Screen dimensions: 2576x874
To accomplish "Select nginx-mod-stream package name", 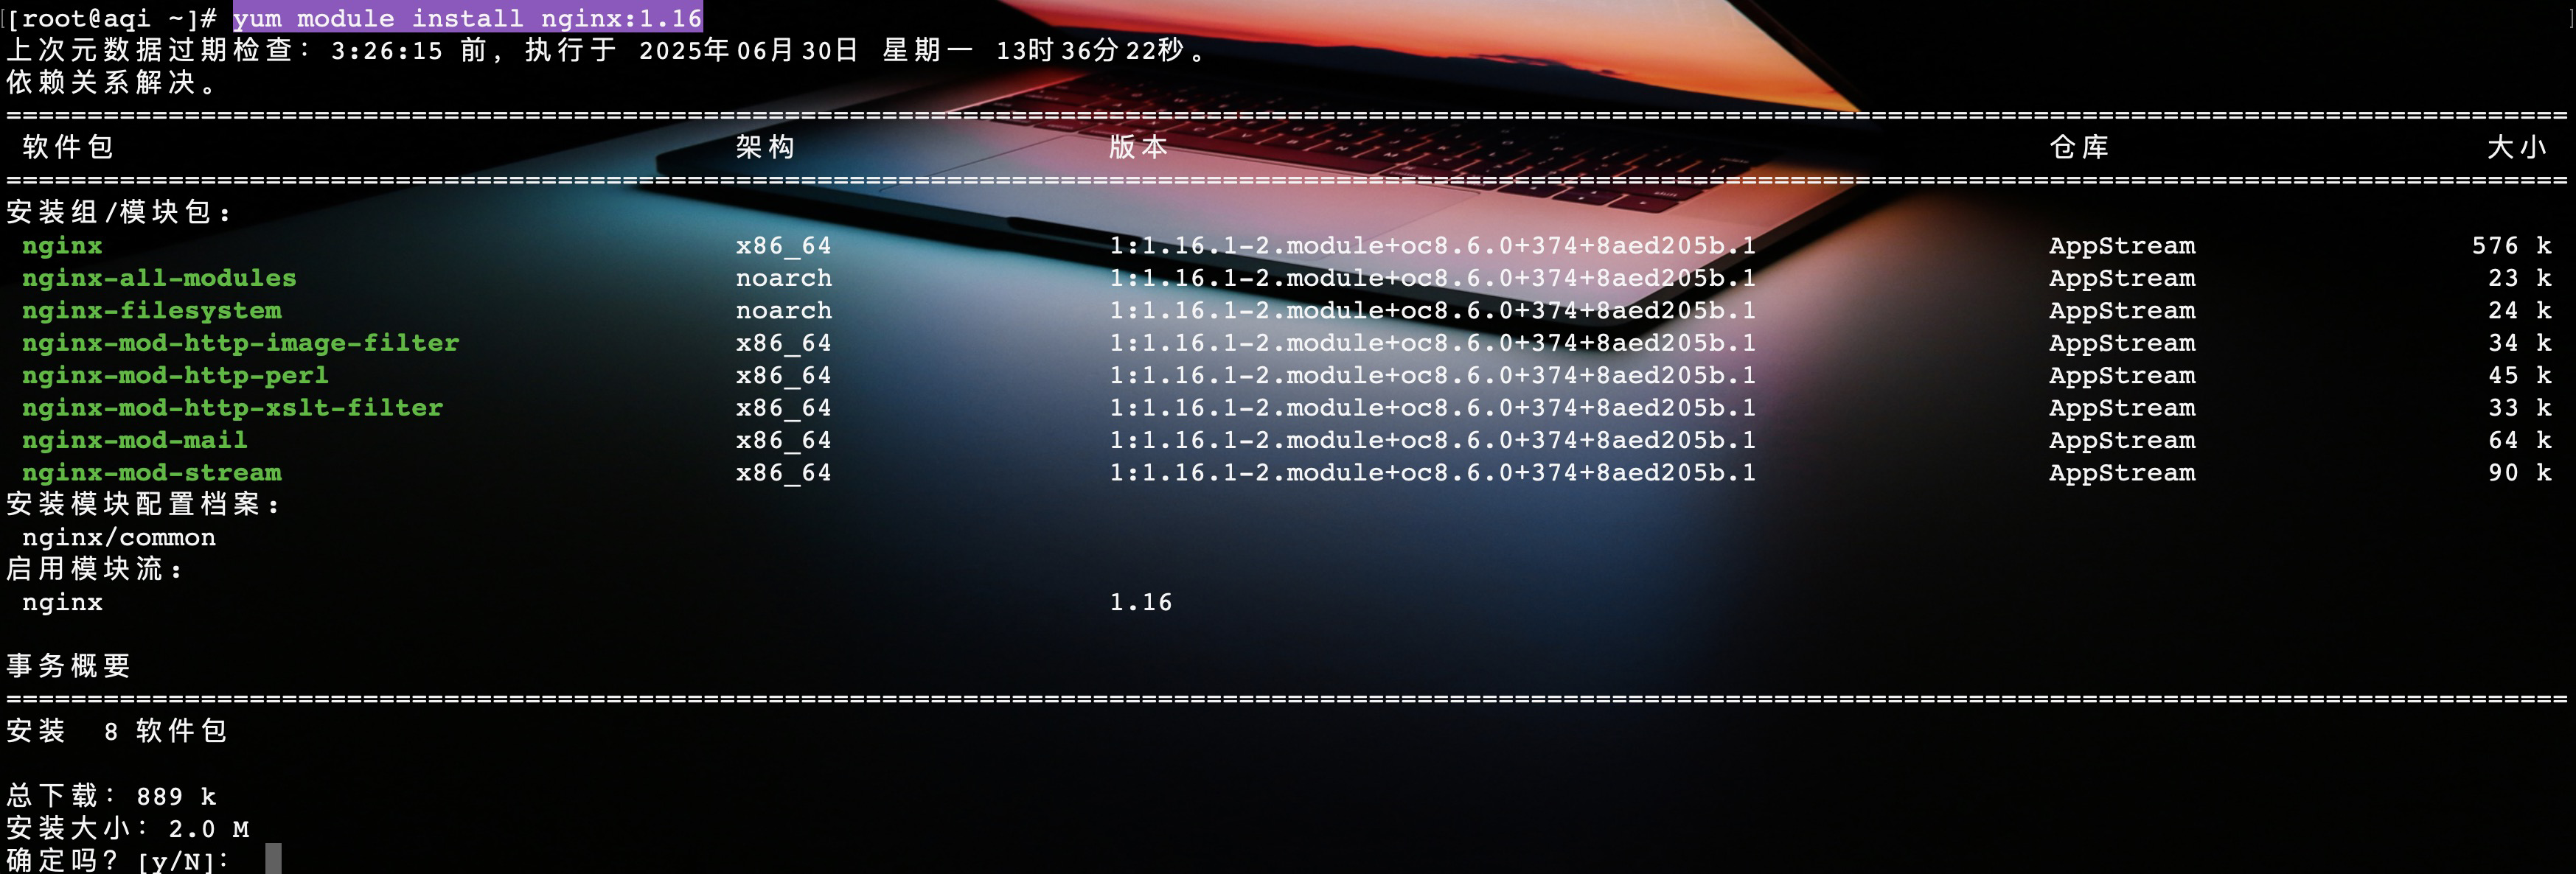I will click(152, 472).
